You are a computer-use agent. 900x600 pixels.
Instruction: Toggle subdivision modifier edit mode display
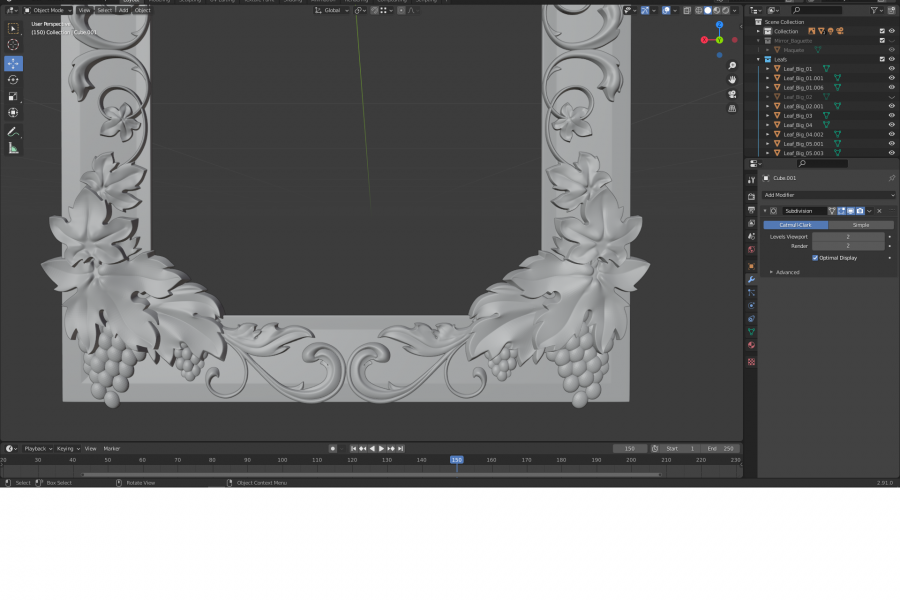[841, 211]
